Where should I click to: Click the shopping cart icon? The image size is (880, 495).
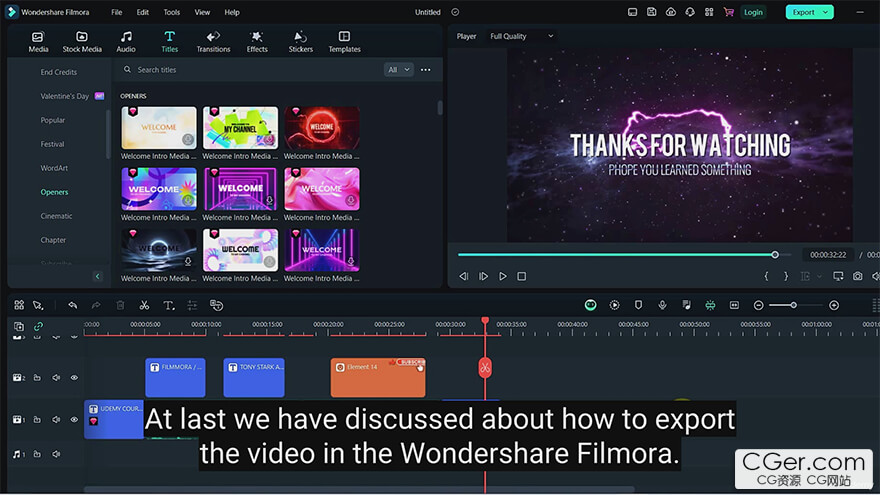click(x=728, y=12)
